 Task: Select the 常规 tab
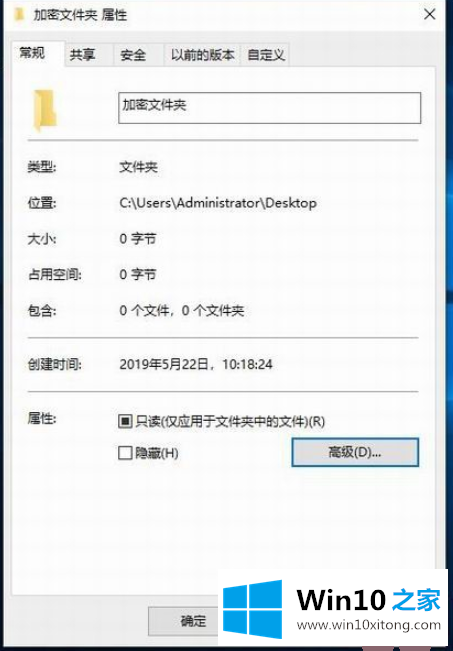[x=32, y=53]
